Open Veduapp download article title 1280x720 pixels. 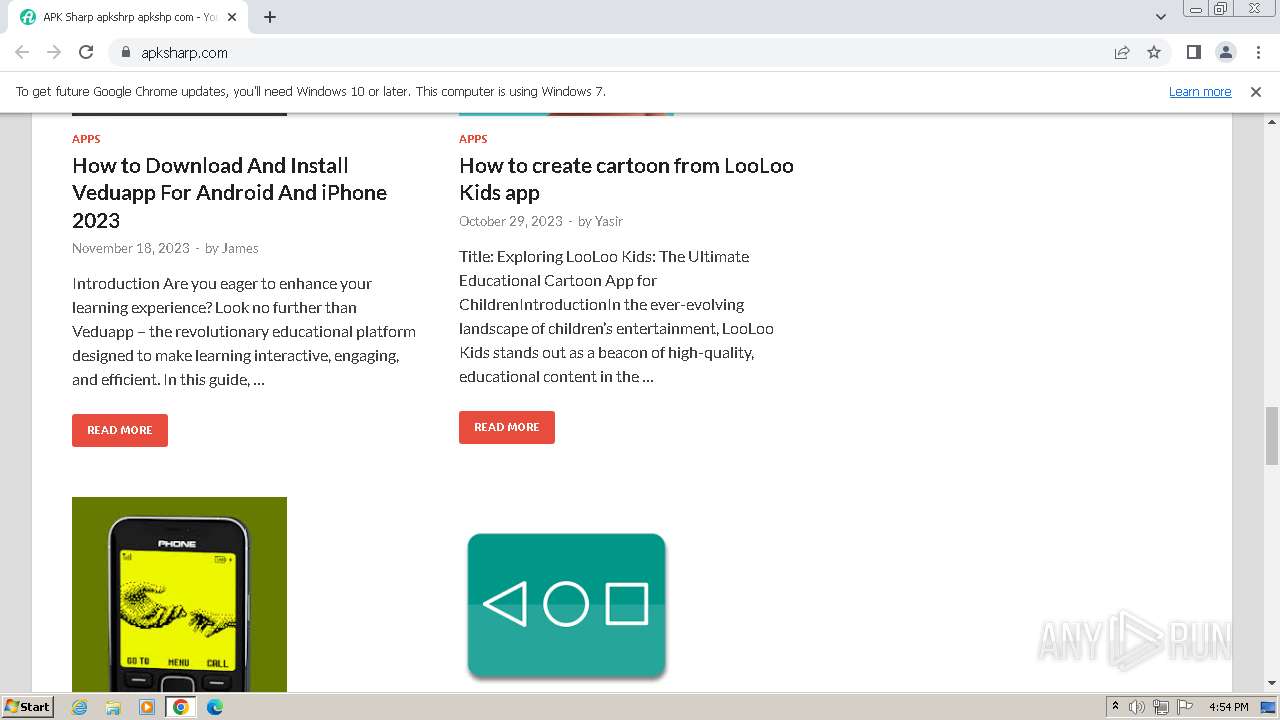229,193
